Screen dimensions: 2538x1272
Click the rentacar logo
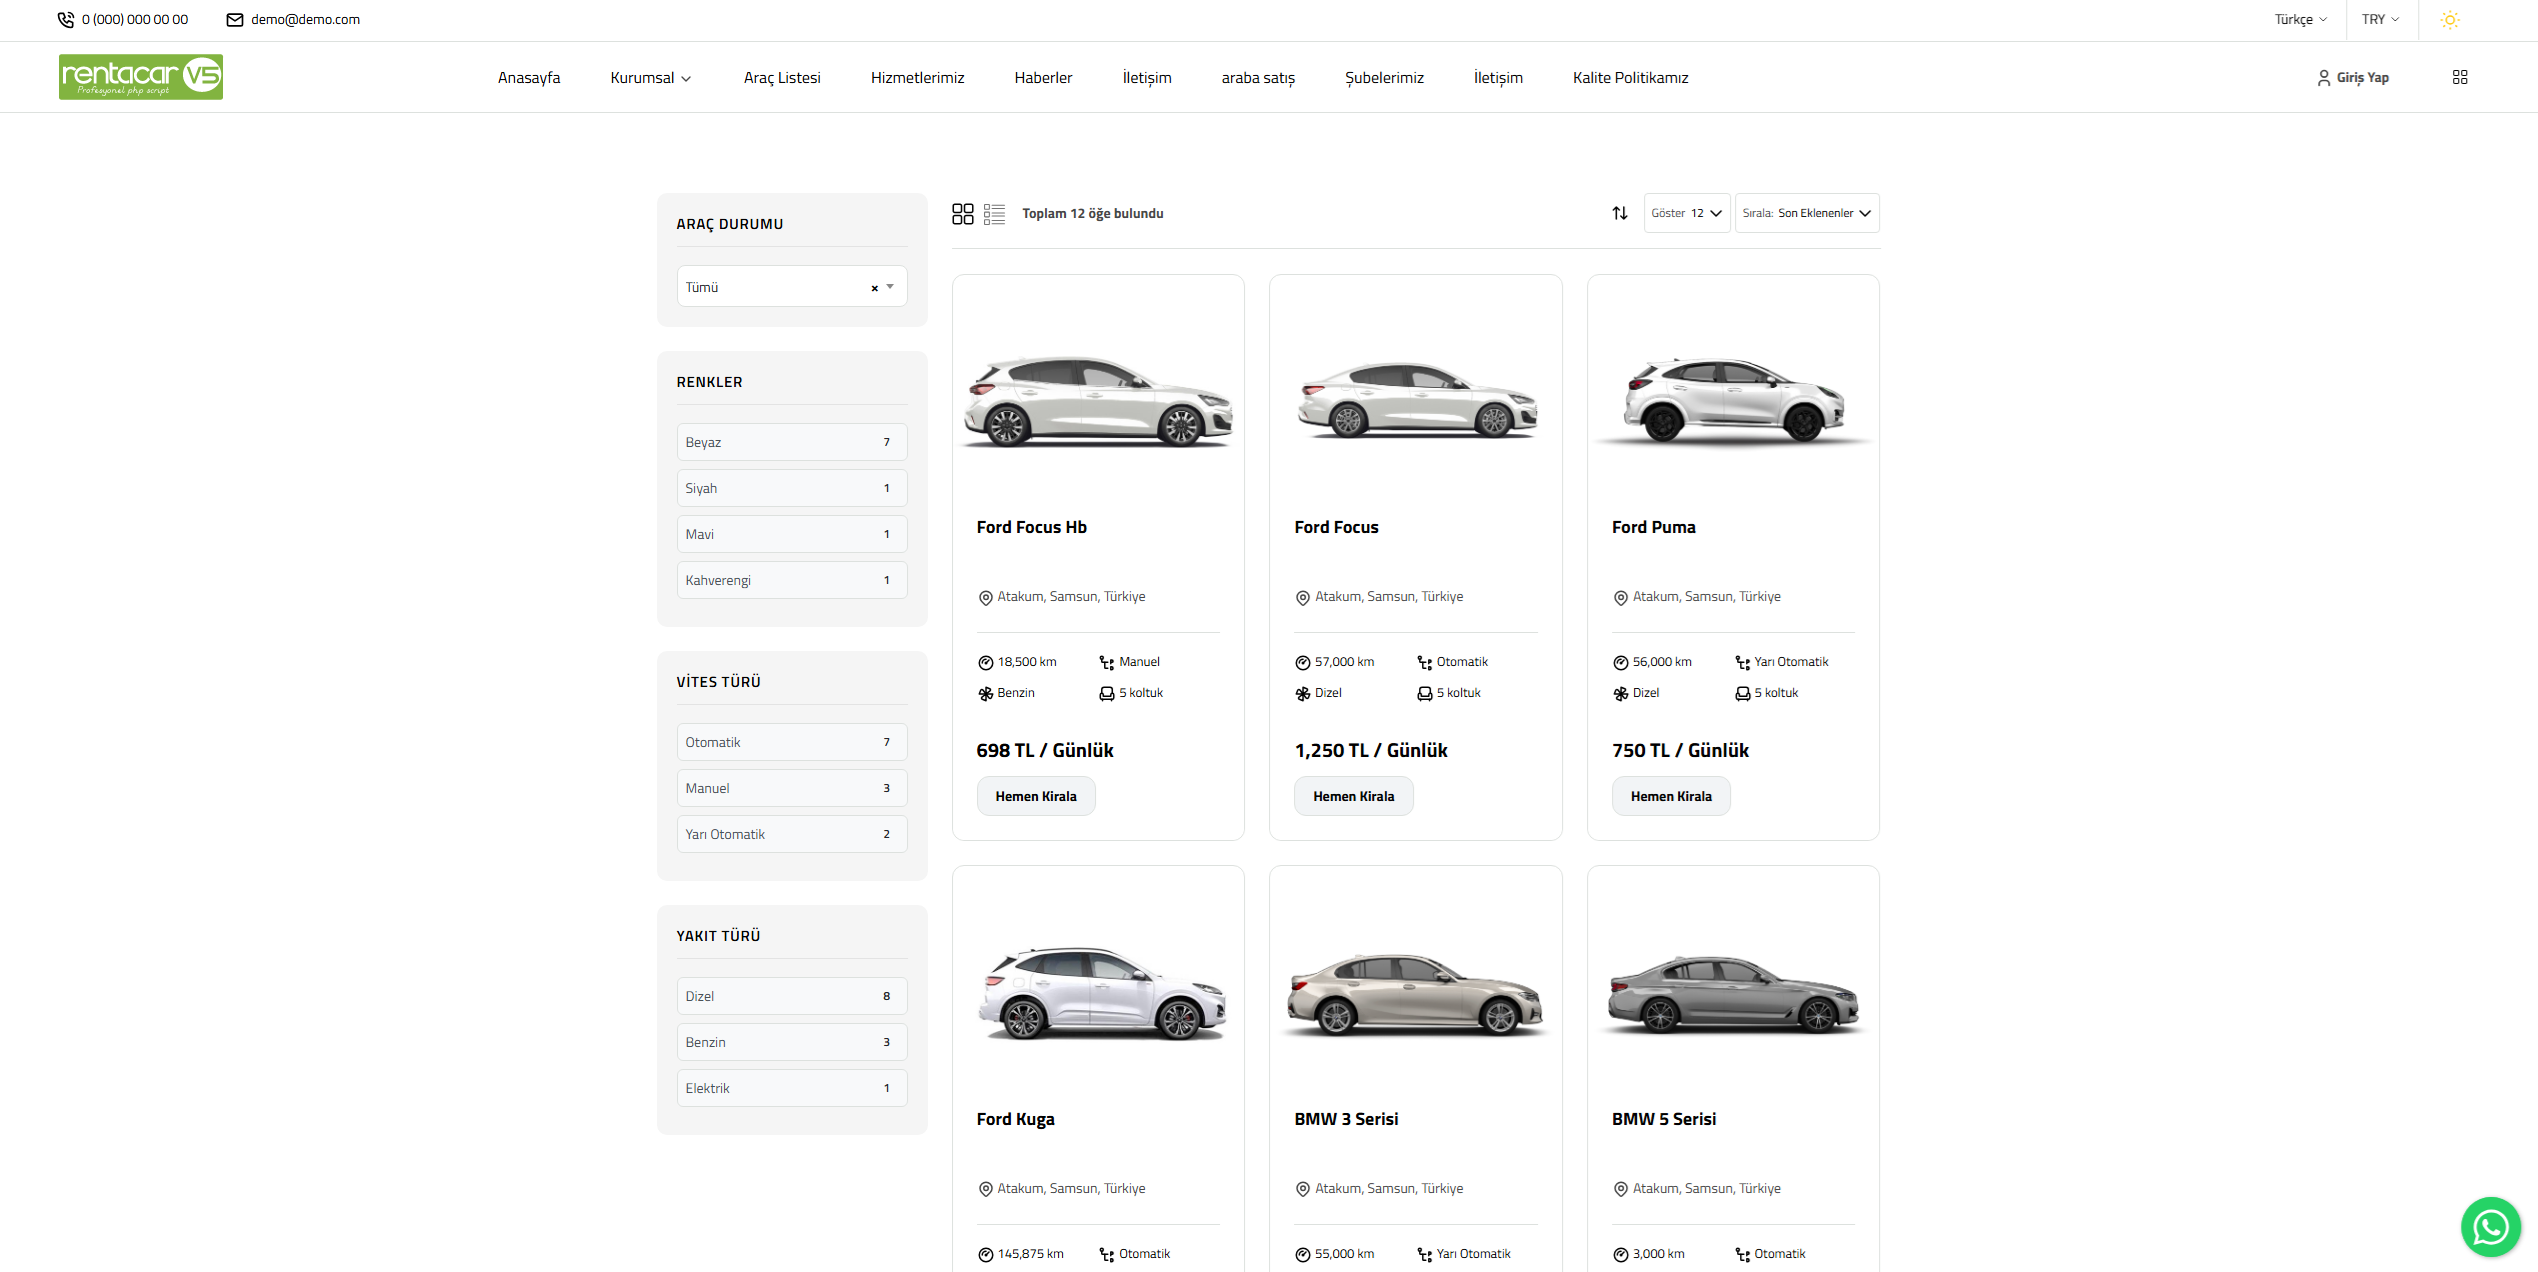point(141,77)
